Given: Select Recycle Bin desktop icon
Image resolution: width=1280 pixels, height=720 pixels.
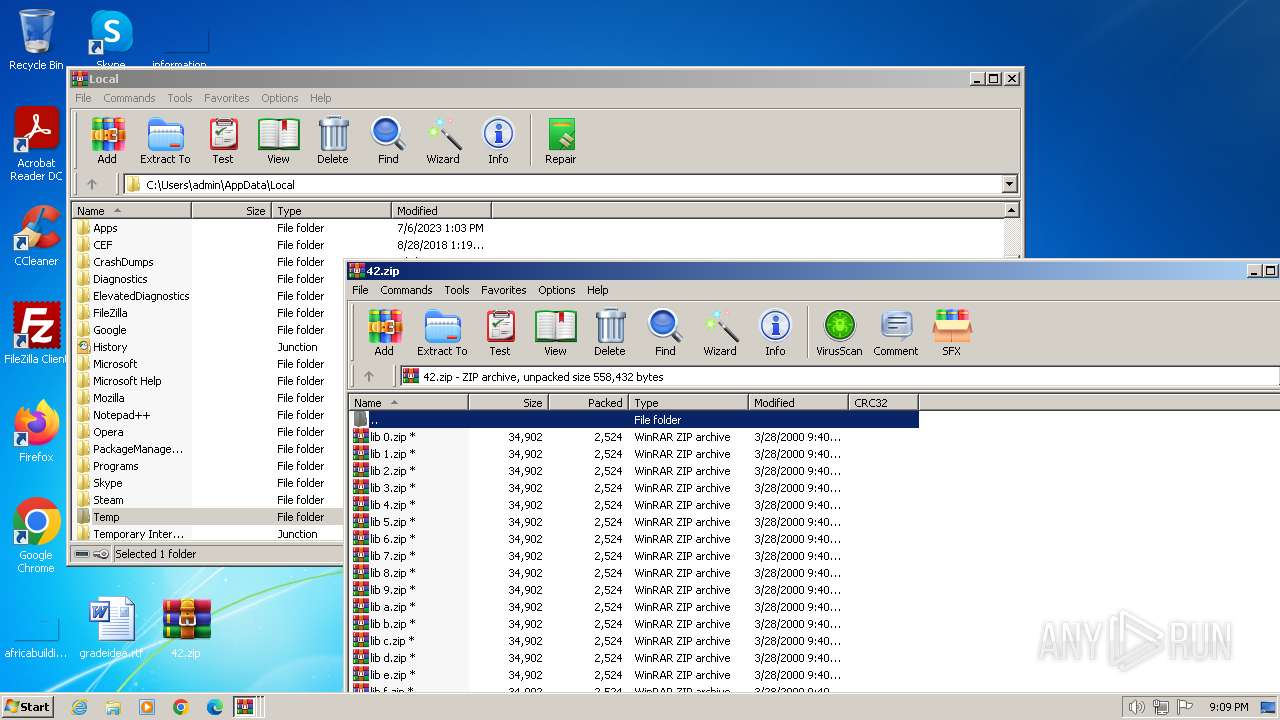Looking at the screenshot, I should (36, 40).
